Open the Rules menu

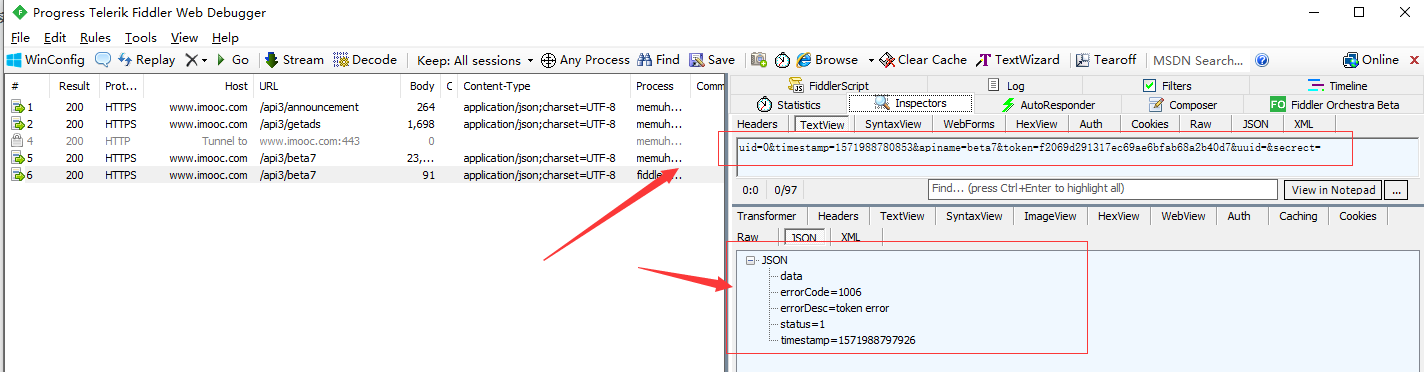point(95,37)
